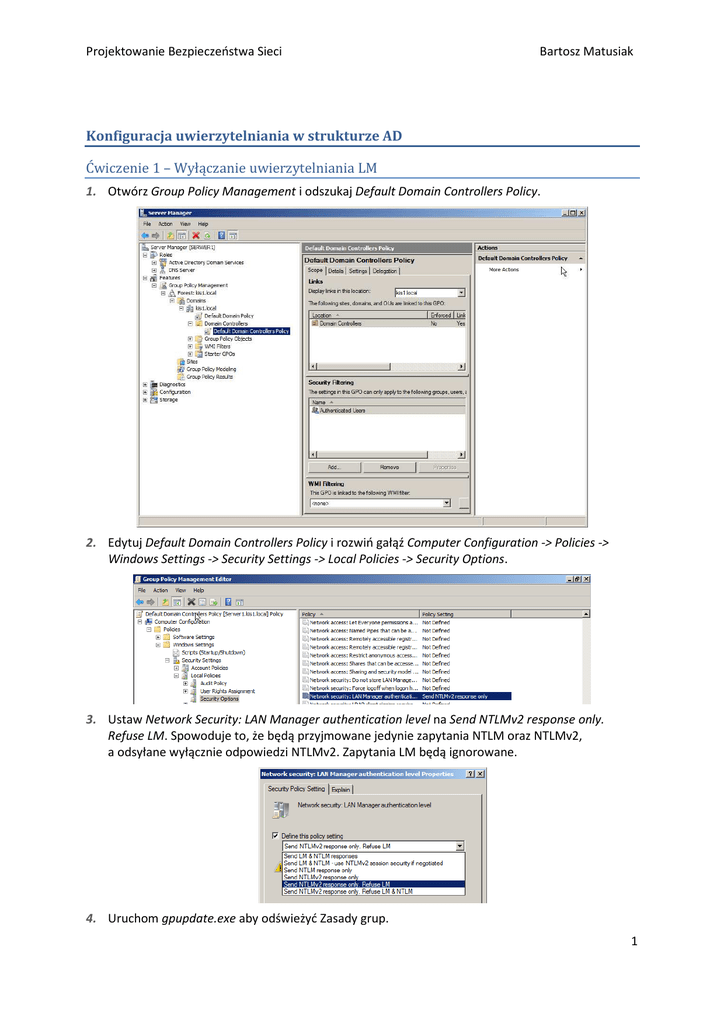Click the Back arrow in Server Manager toolbar
Screen dimensions: 724x1024
[145, 236]
